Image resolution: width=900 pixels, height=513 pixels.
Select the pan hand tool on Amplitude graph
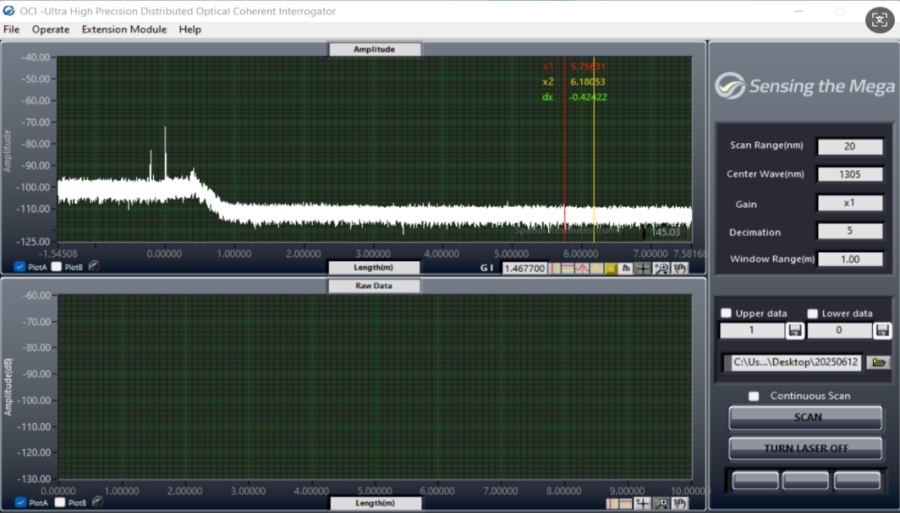pos(680,268)
